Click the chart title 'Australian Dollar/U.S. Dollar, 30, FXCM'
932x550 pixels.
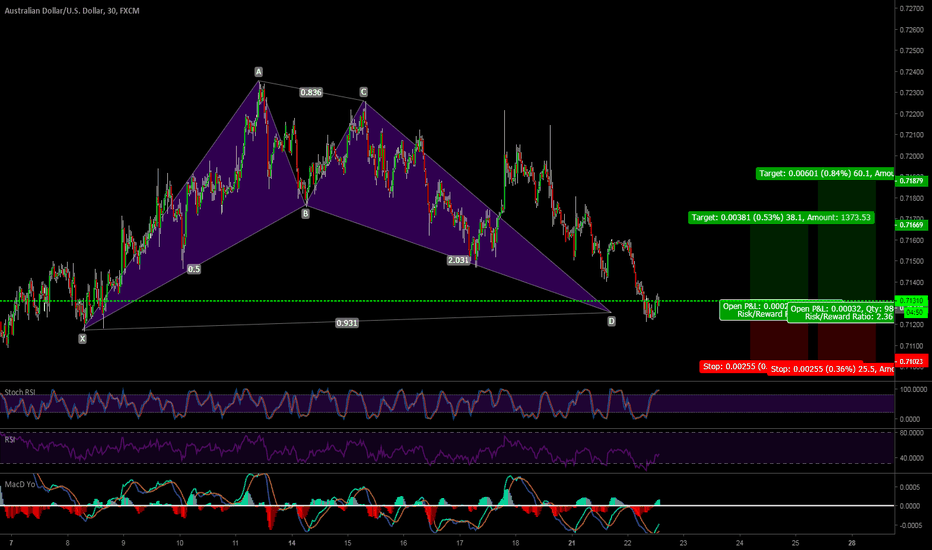[72, 11]
